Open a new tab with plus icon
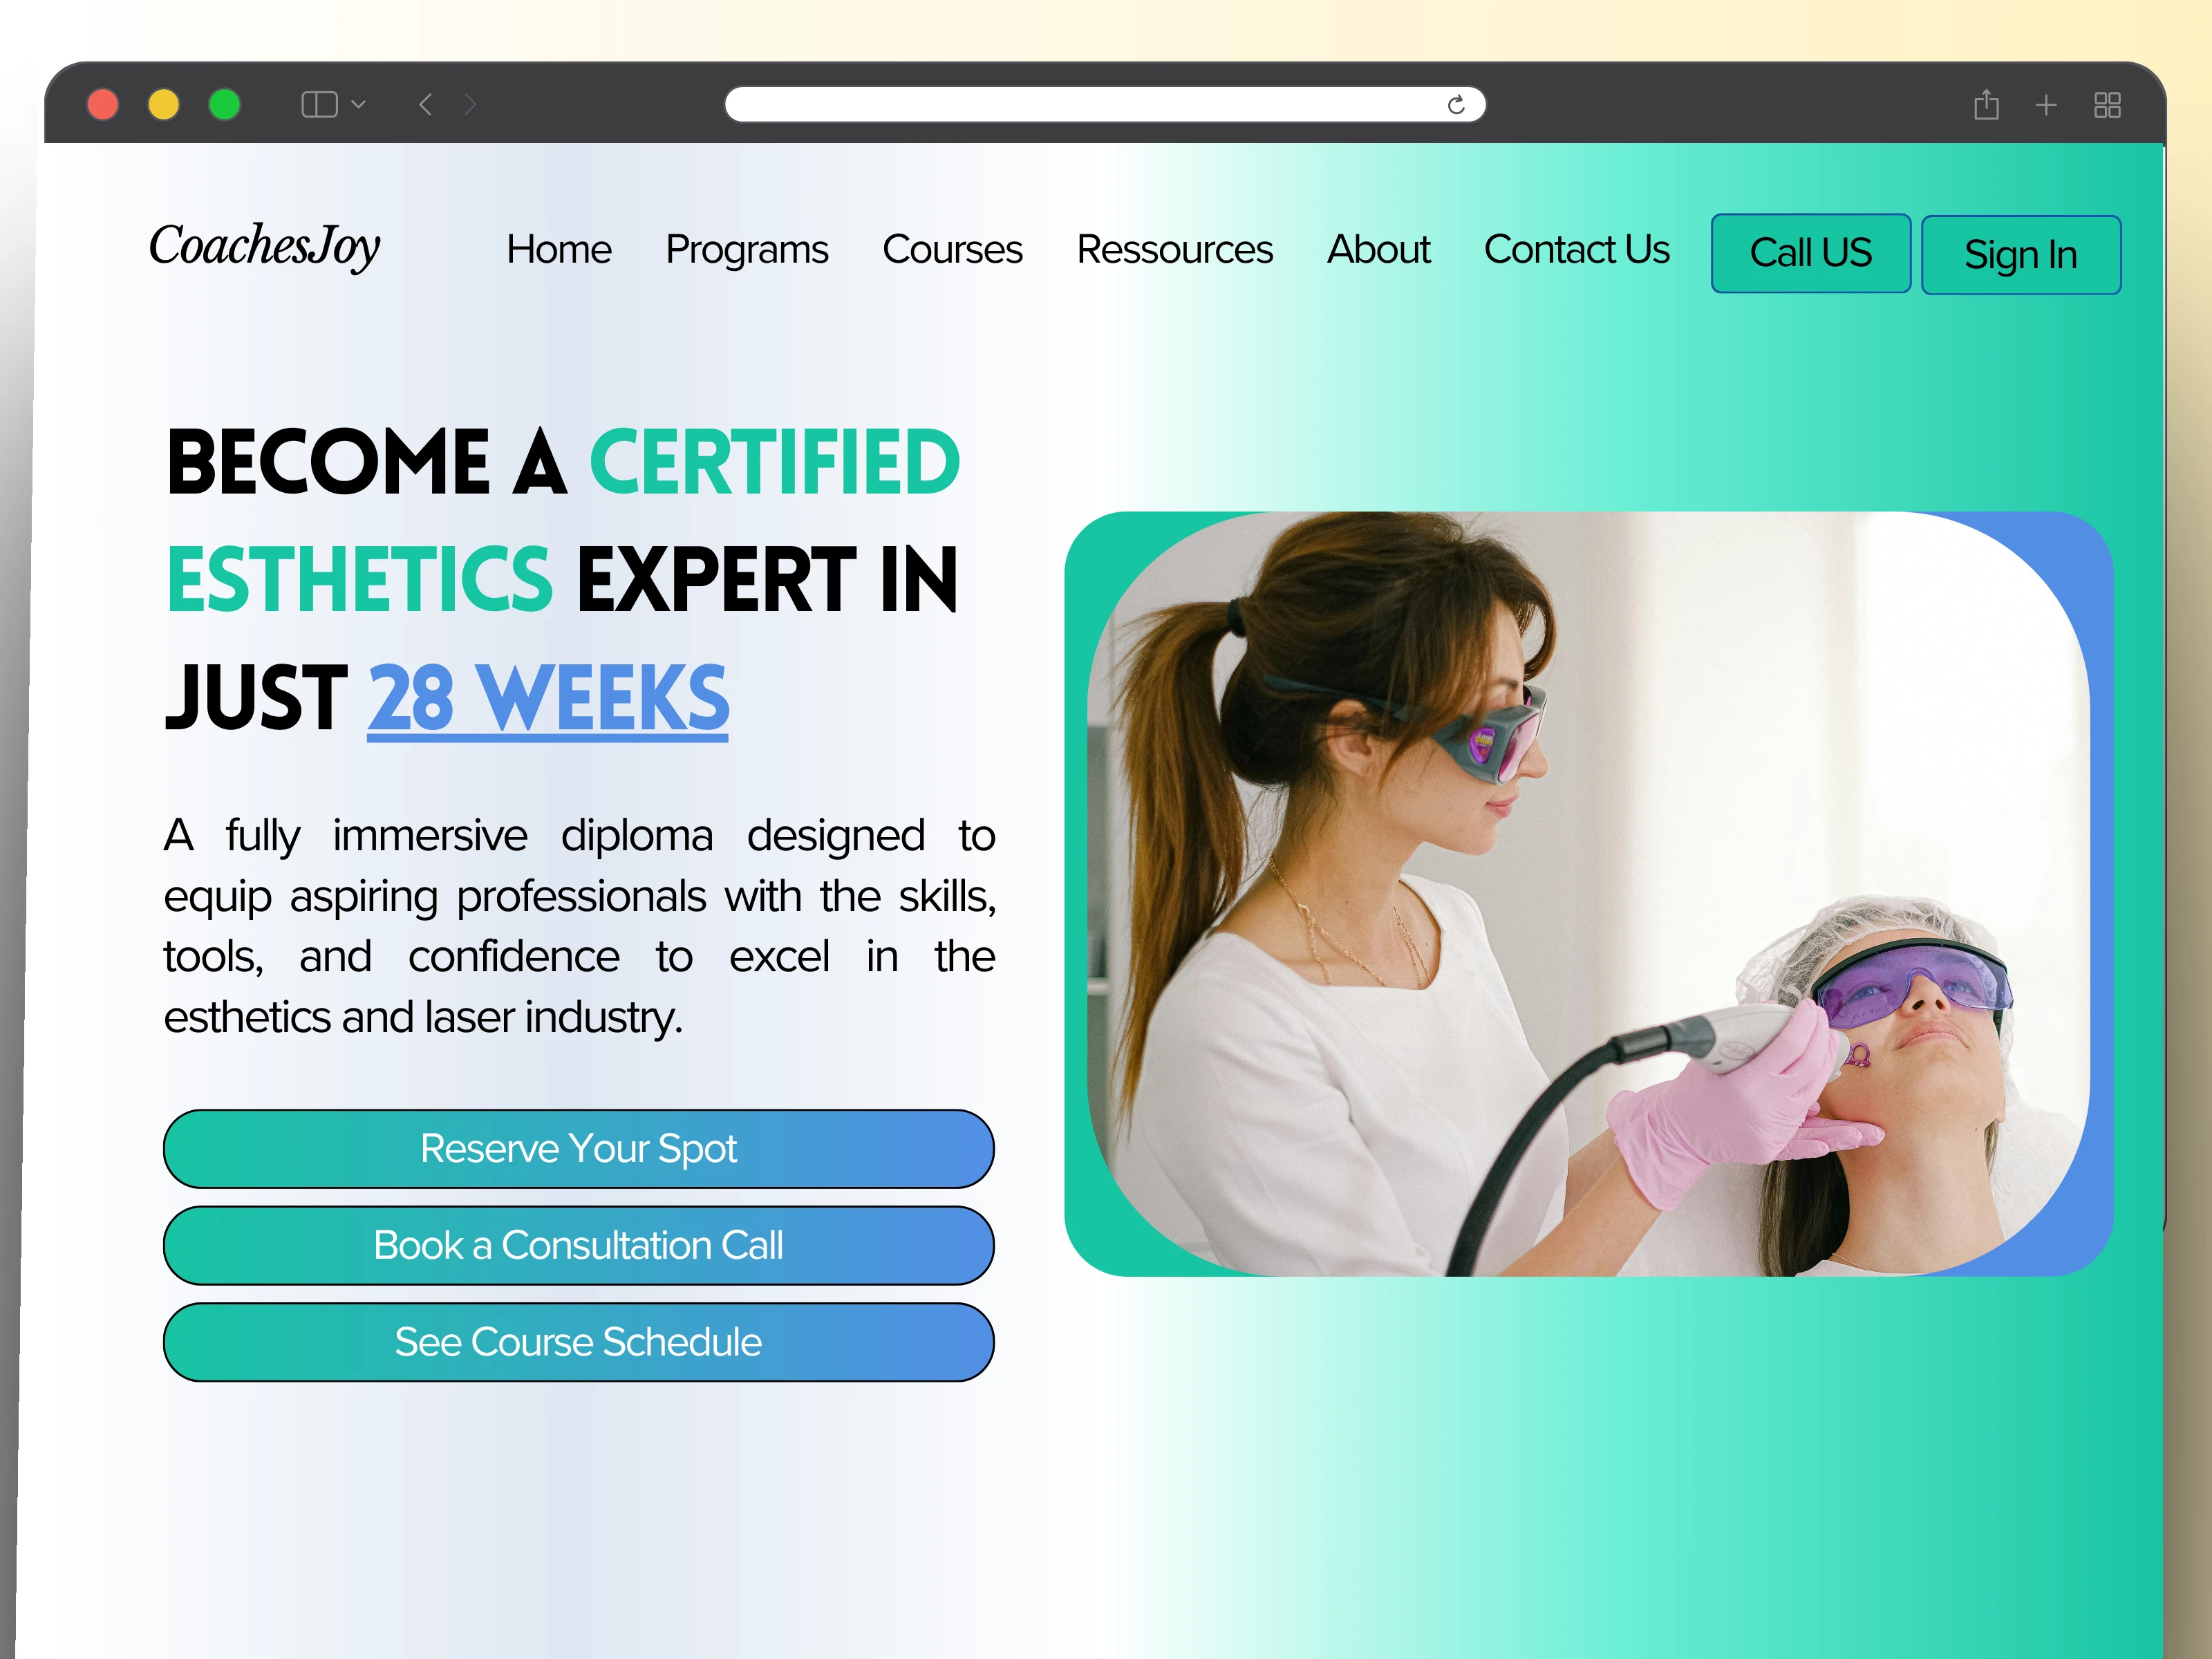Viewport: 2212px width, 1659px height. pyautogui.click(x=2046, y=105)
